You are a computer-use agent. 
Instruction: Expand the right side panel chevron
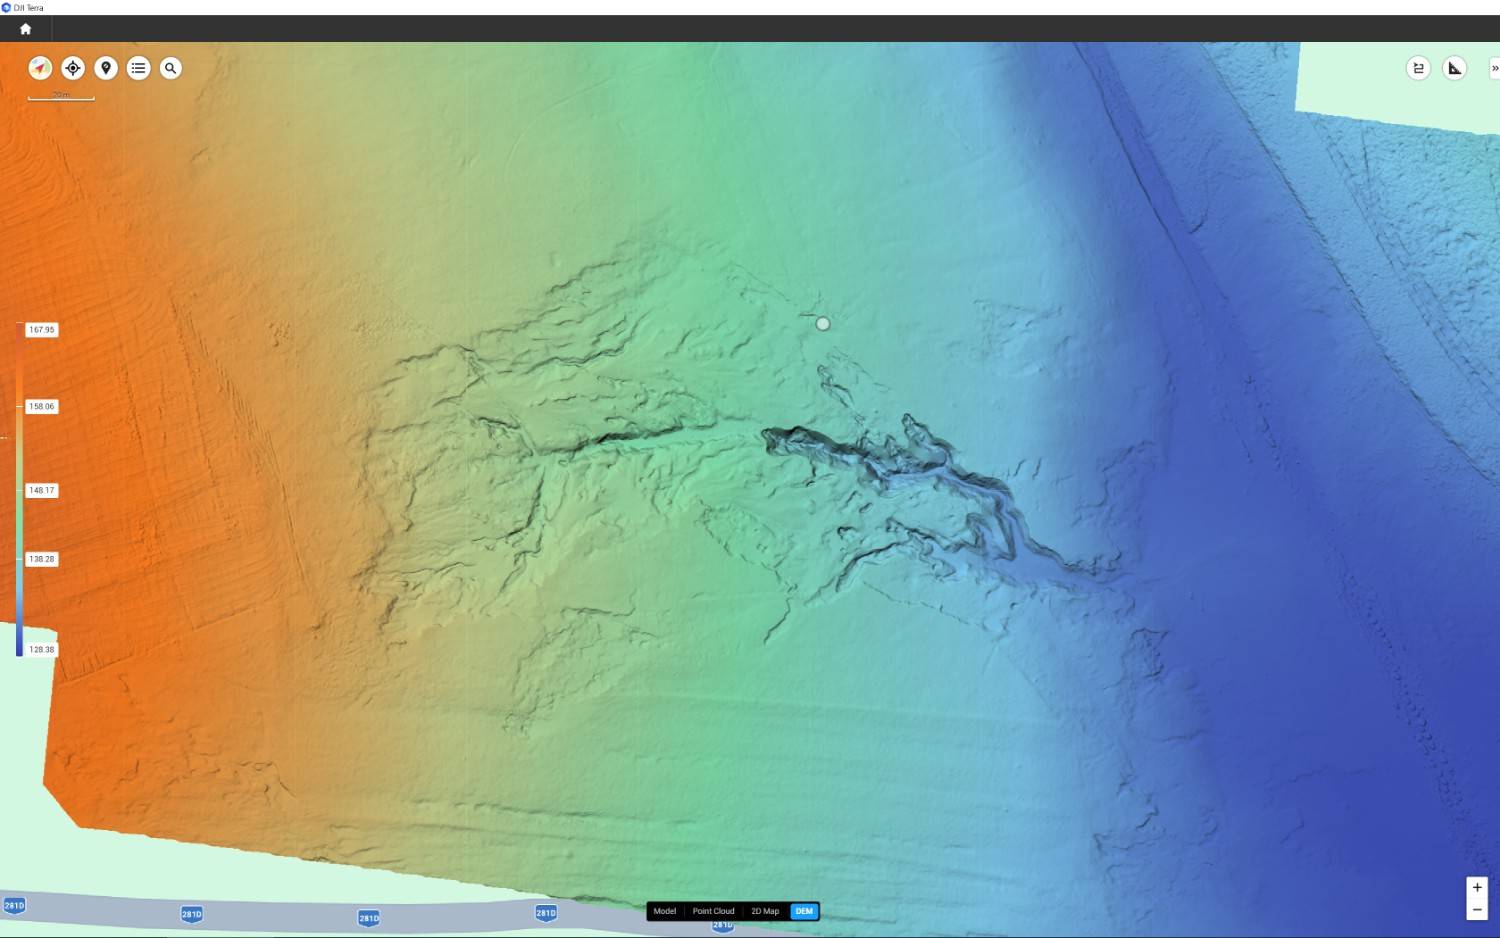[1494, 68]
